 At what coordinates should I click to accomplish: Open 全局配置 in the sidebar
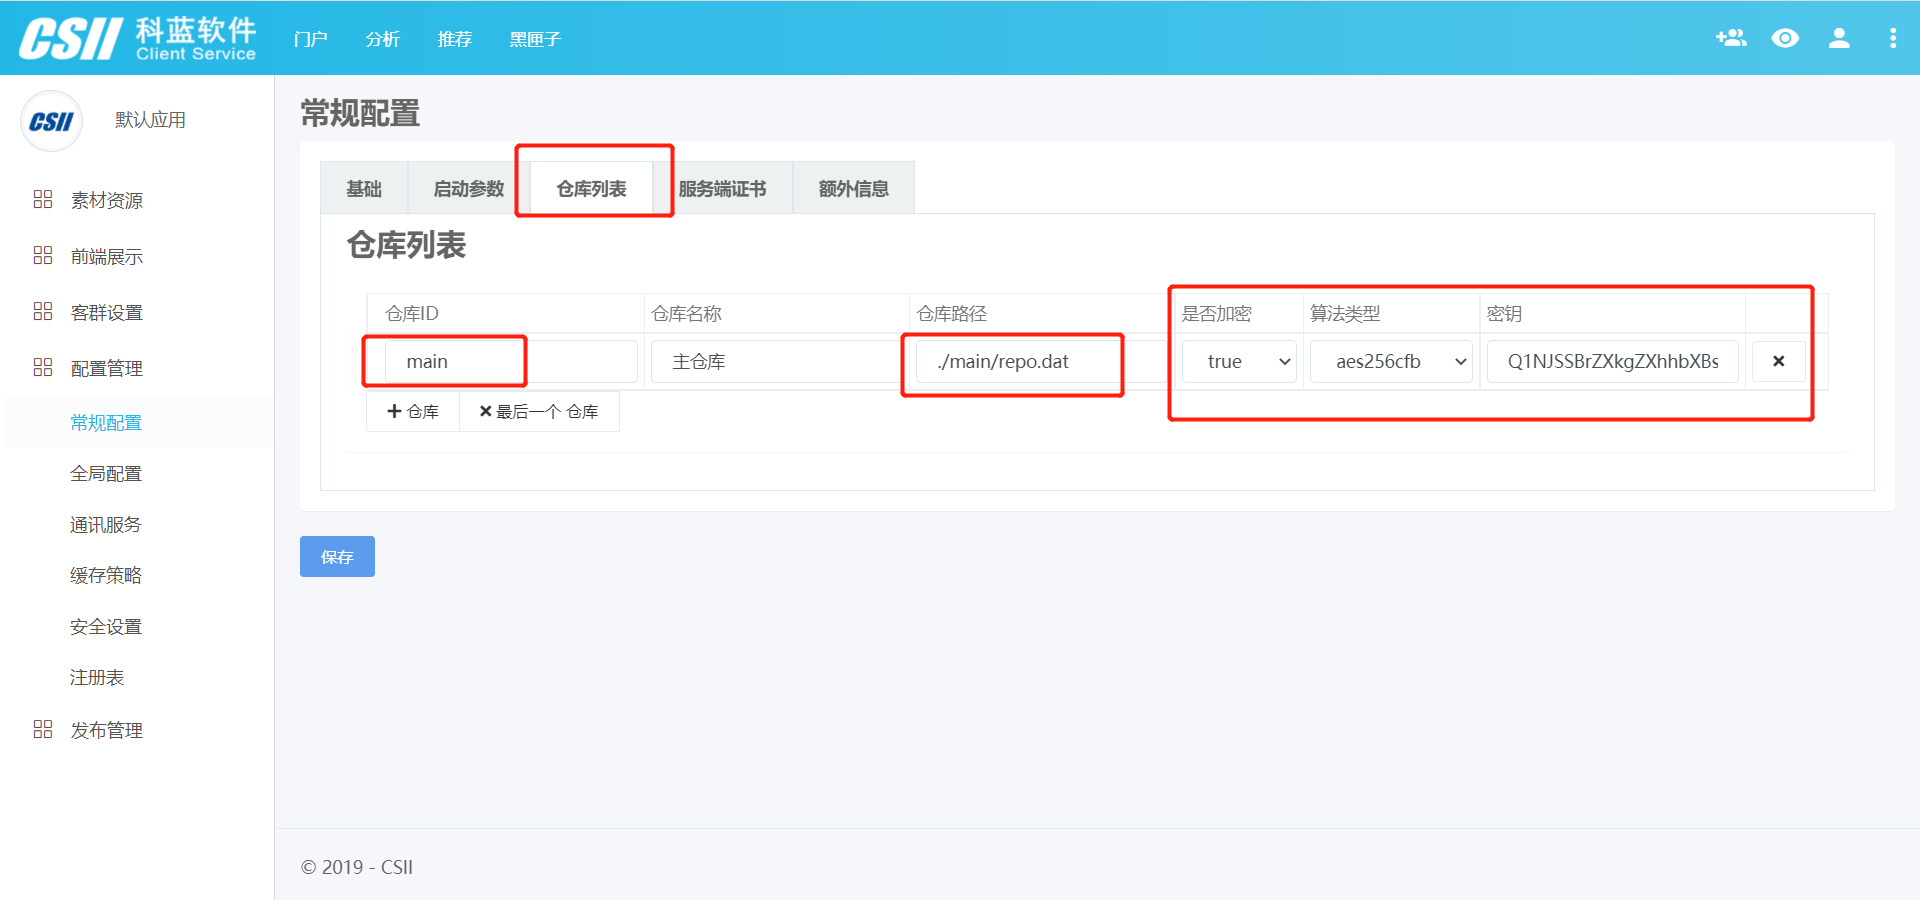pos(106,473)
